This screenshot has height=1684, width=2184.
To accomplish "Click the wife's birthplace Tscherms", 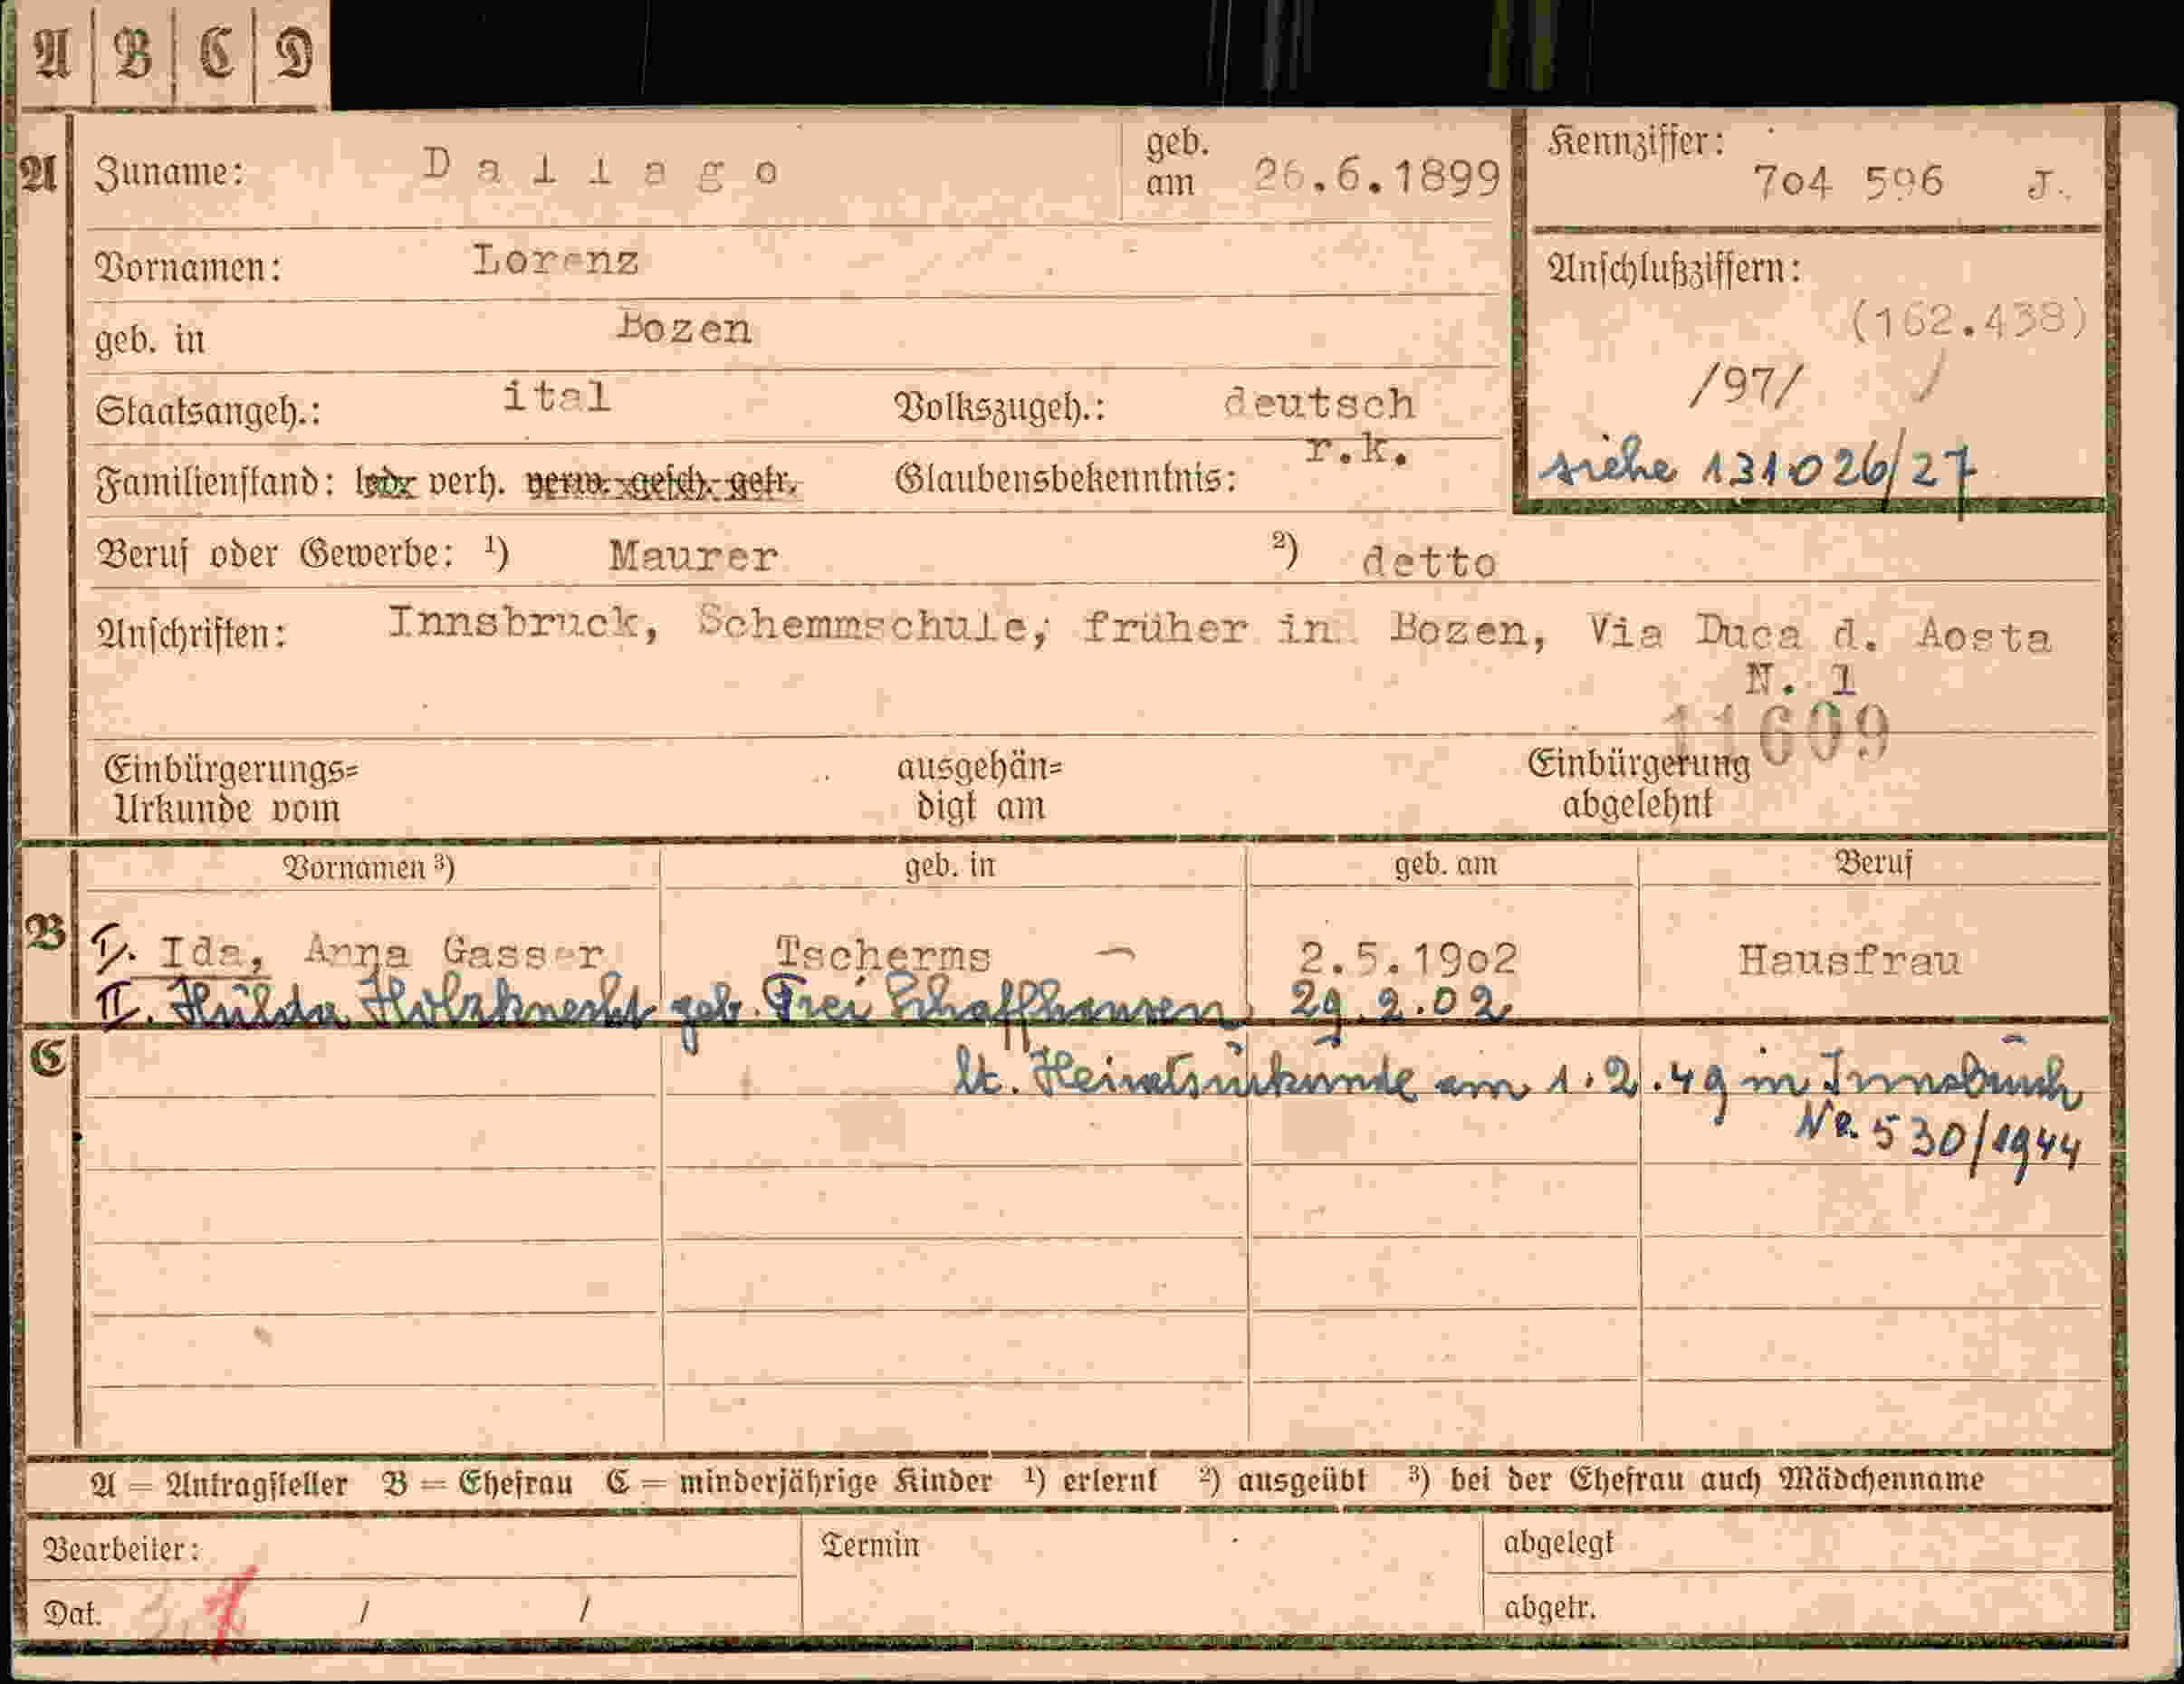I will click(x=883, y=955).
